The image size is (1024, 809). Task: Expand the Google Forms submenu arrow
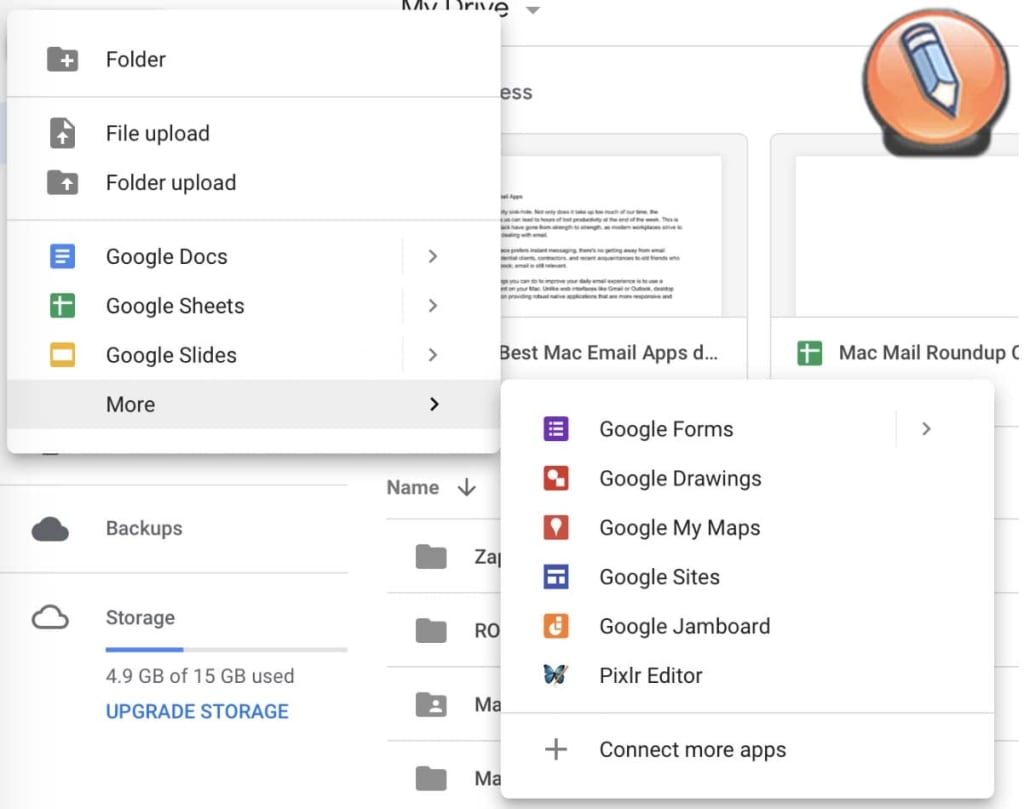926,428
